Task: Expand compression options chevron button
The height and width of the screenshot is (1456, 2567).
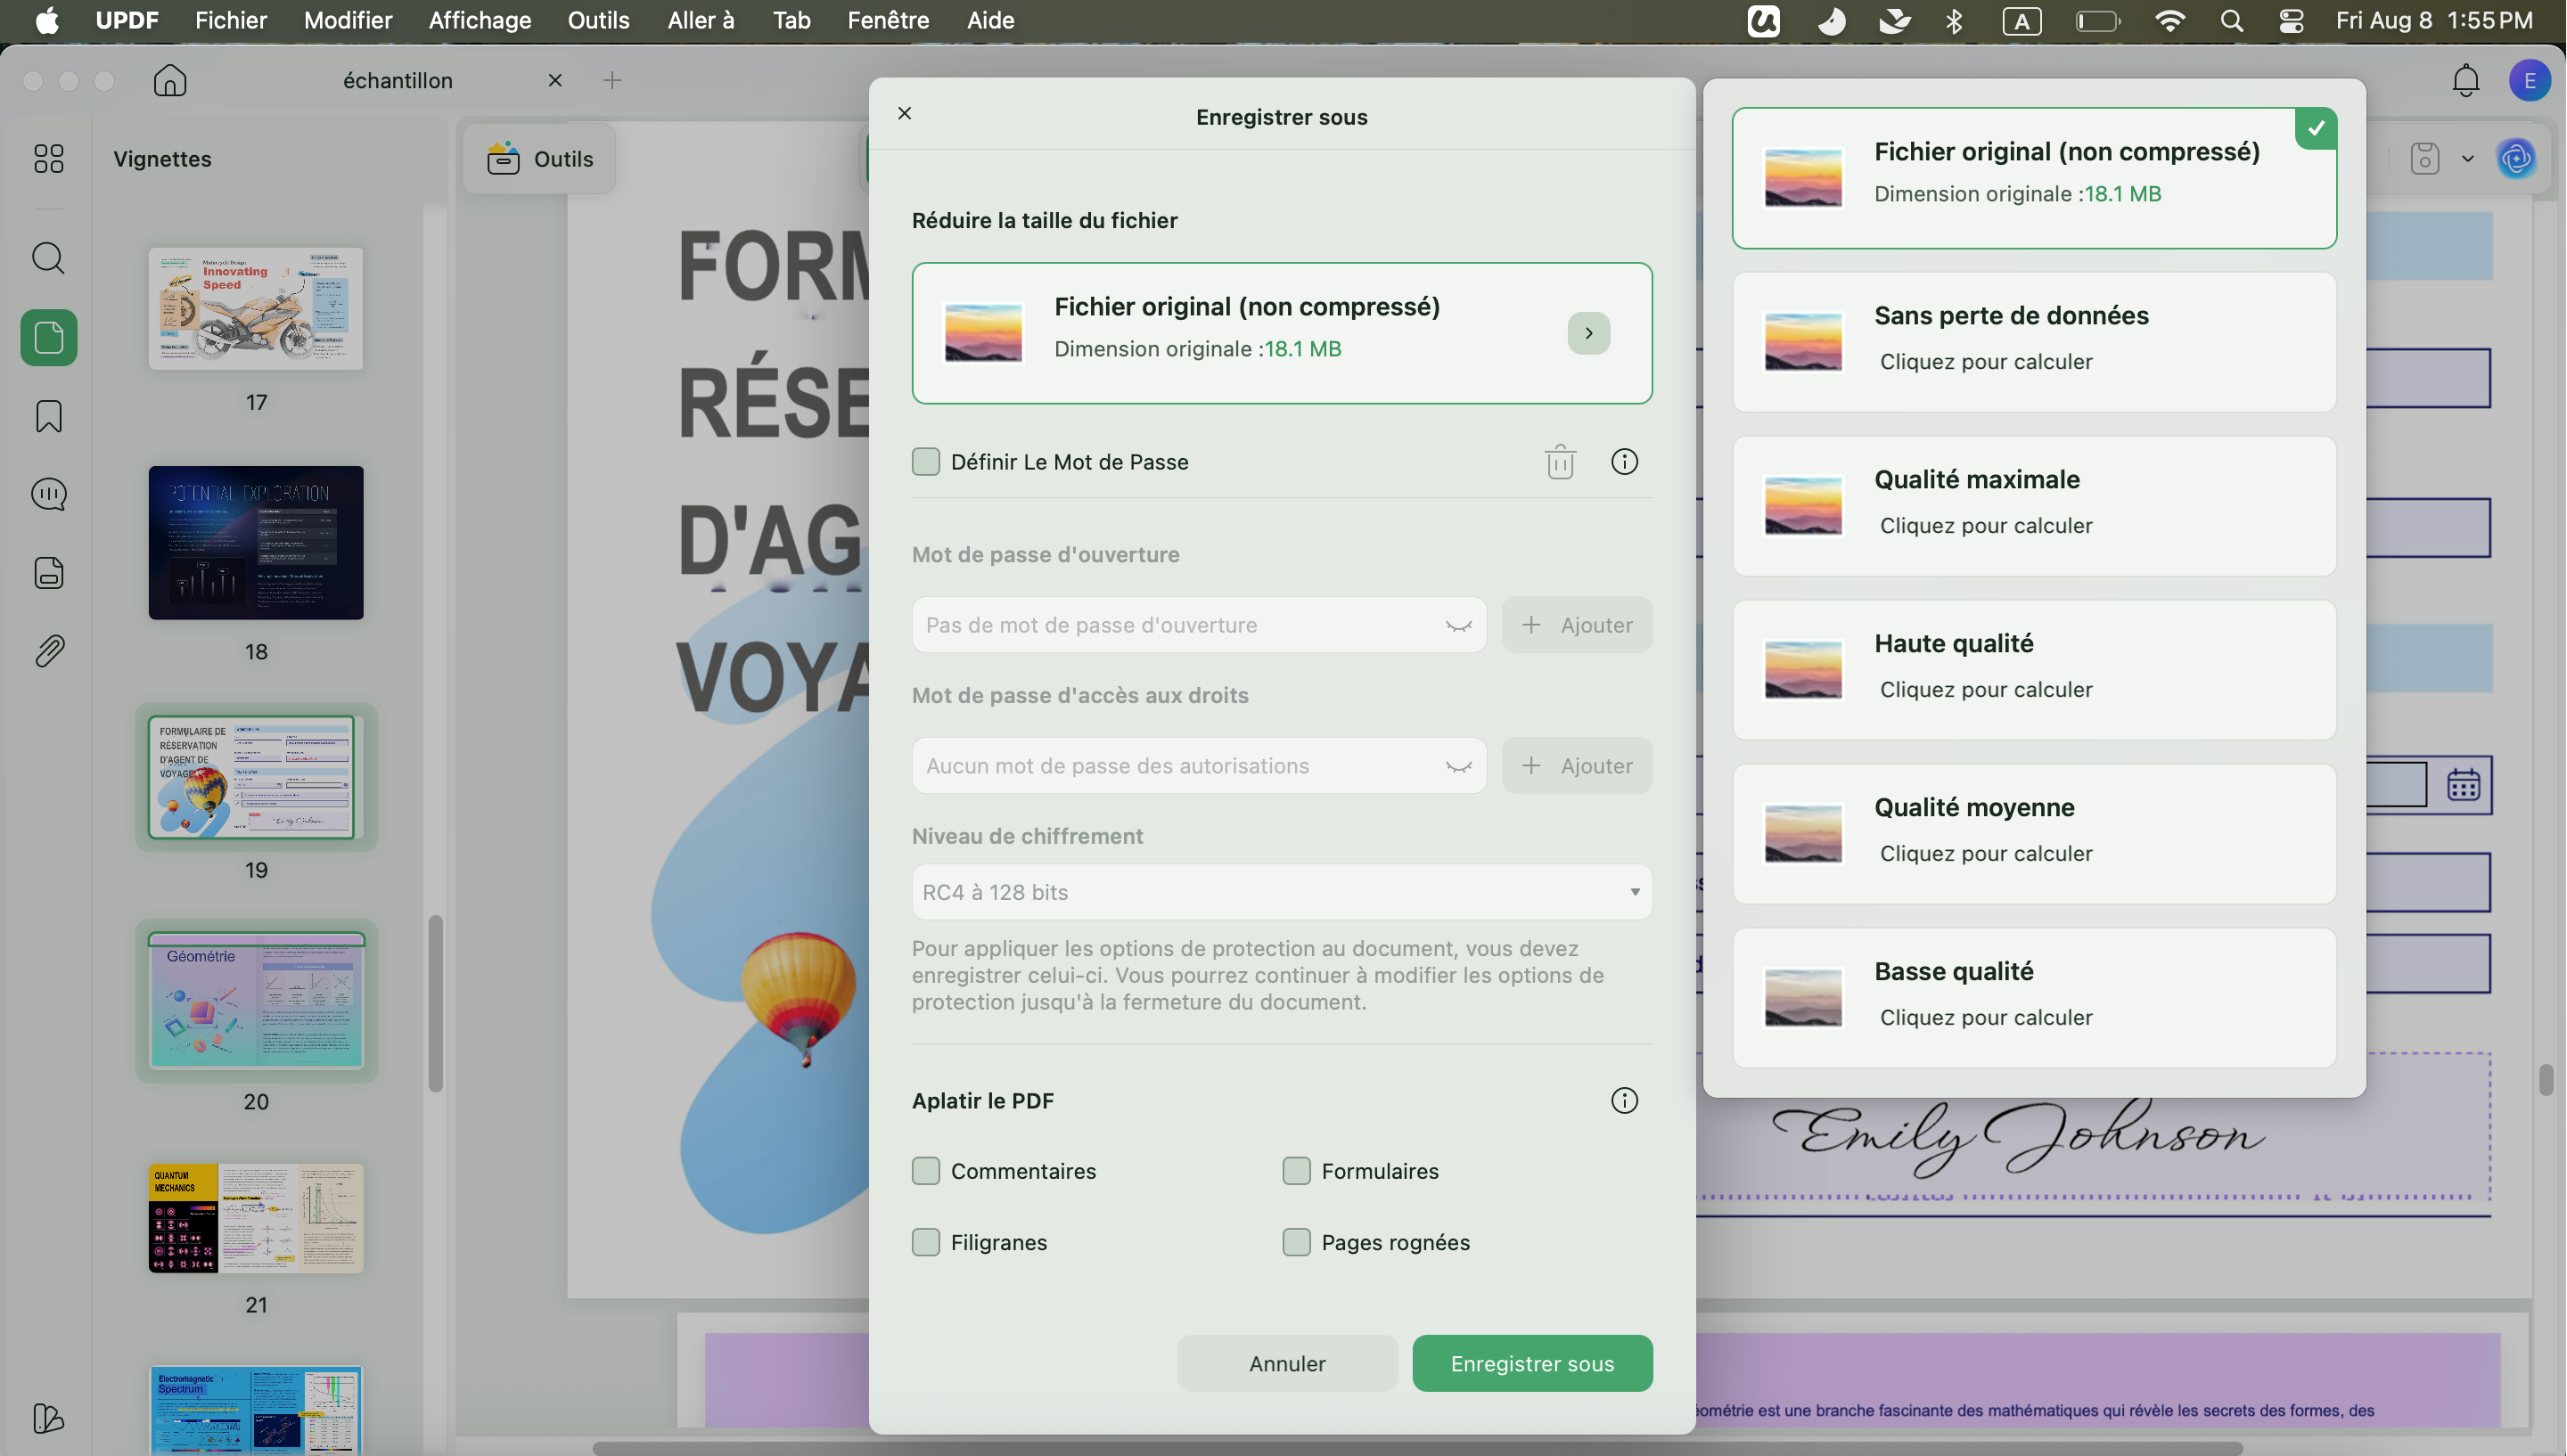Action: pyautogui.click(x=1588, y=333)
